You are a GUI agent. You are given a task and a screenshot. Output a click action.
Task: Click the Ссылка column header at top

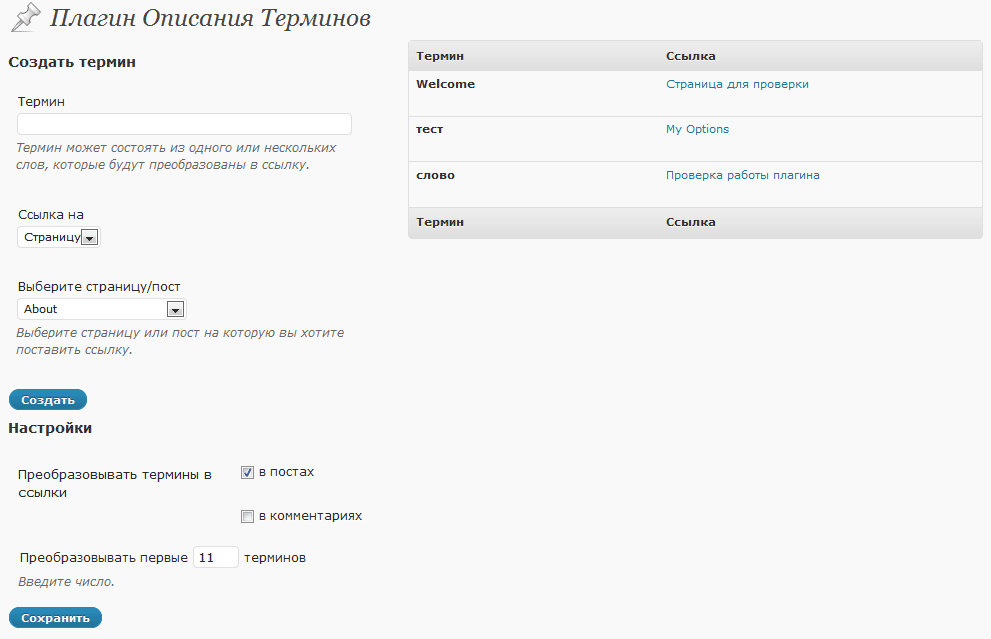[690, 56]
